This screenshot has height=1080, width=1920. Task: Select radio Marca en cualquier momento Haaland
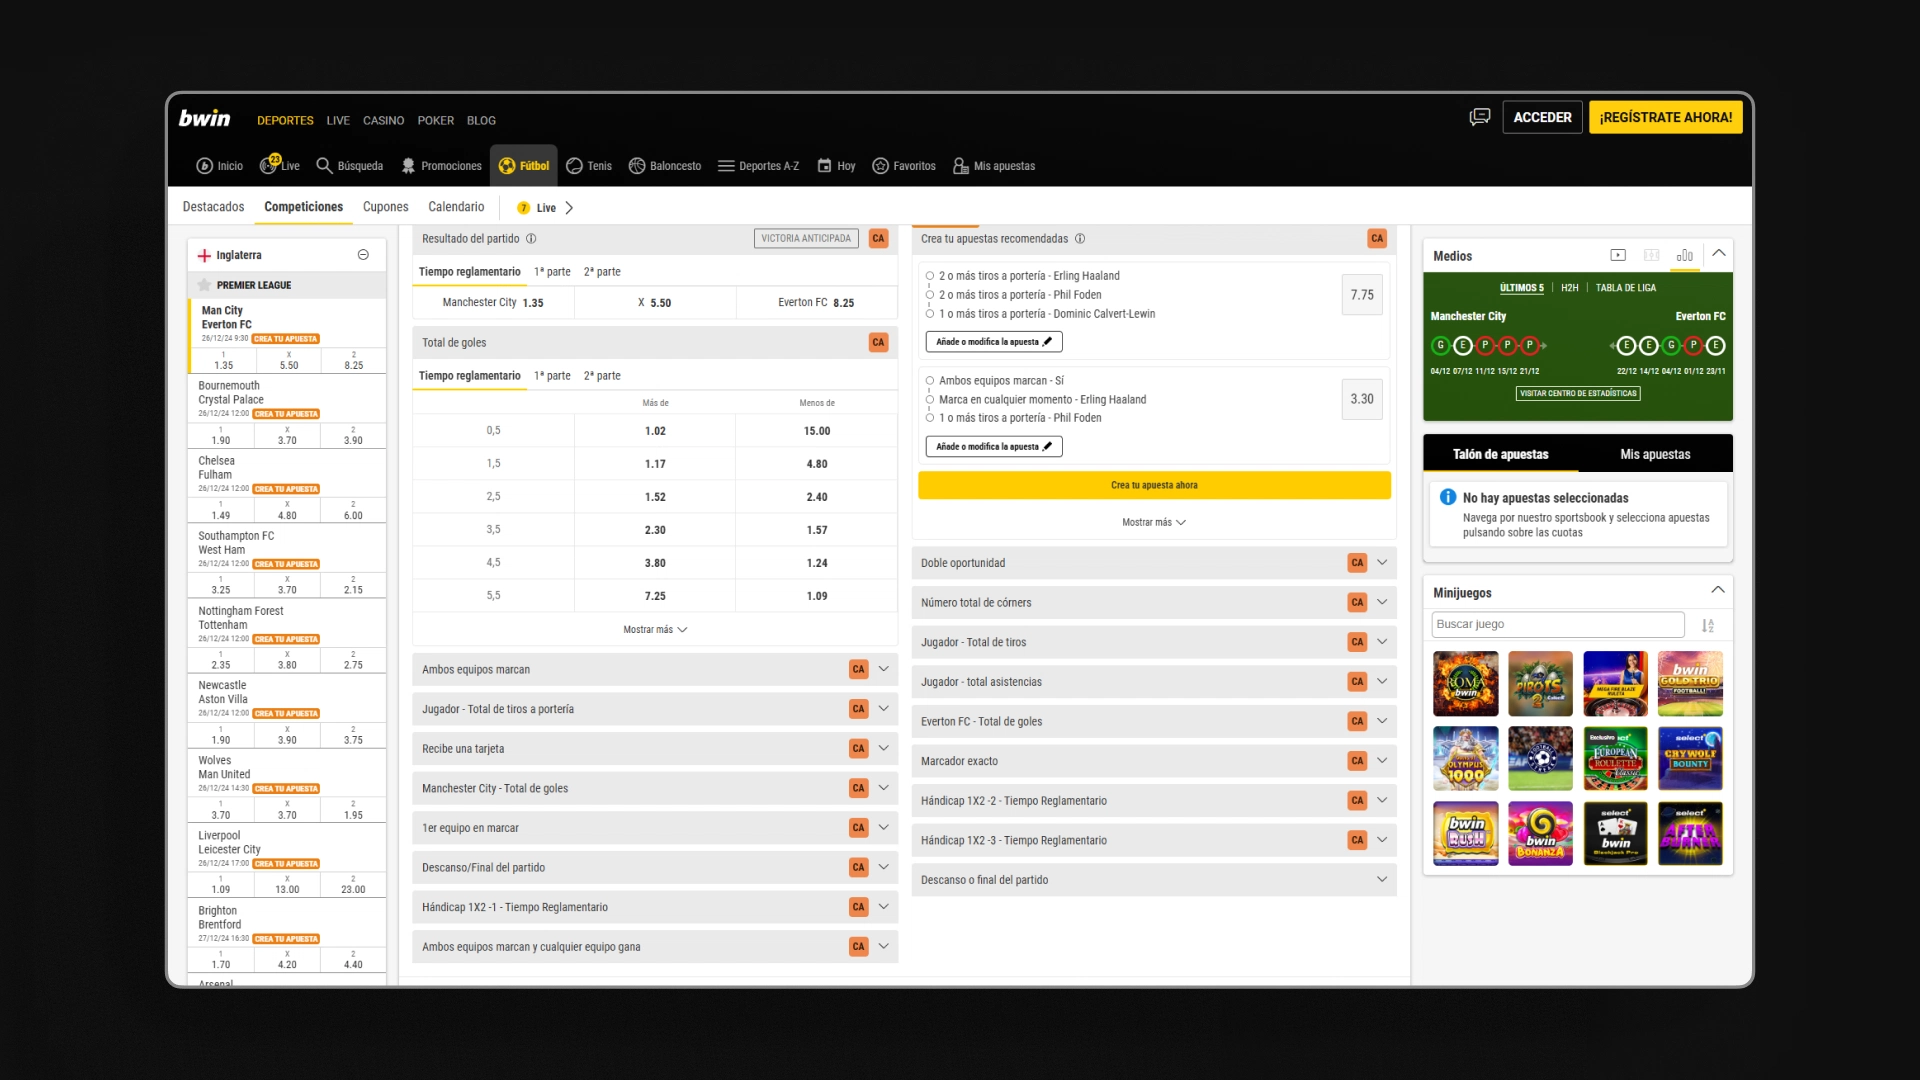930,400
